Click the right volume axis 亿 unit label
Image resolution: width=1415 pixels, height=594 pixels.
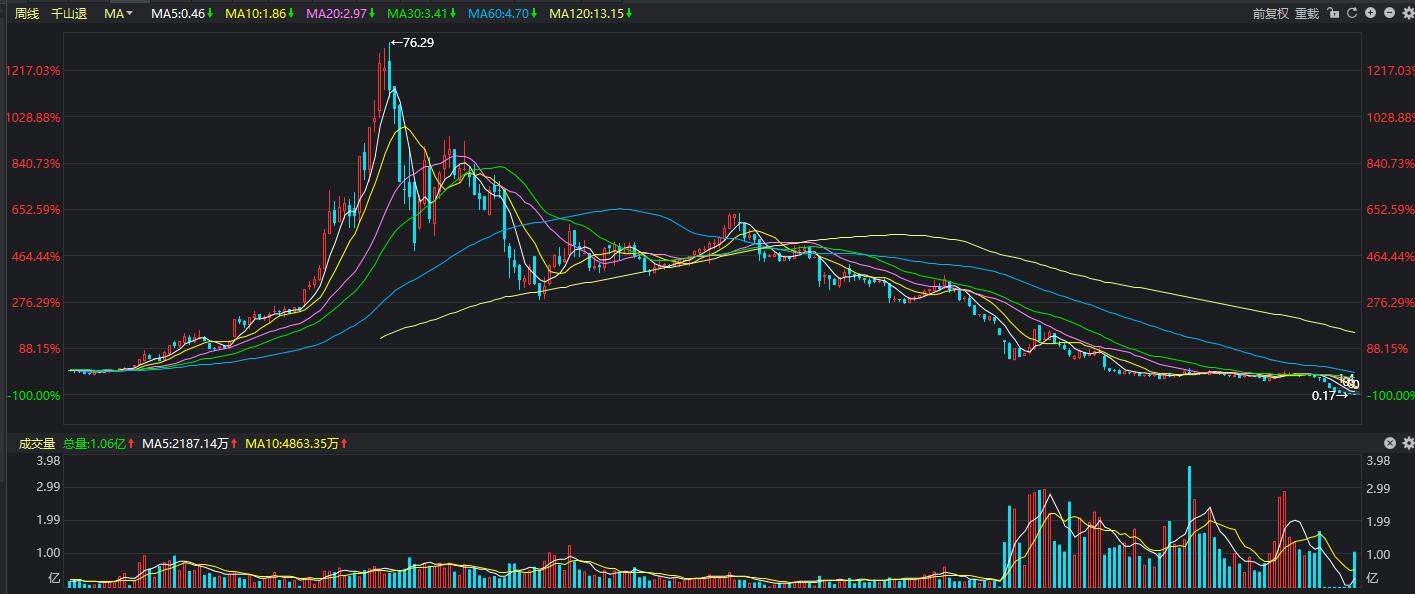(x=1373, y=578)
